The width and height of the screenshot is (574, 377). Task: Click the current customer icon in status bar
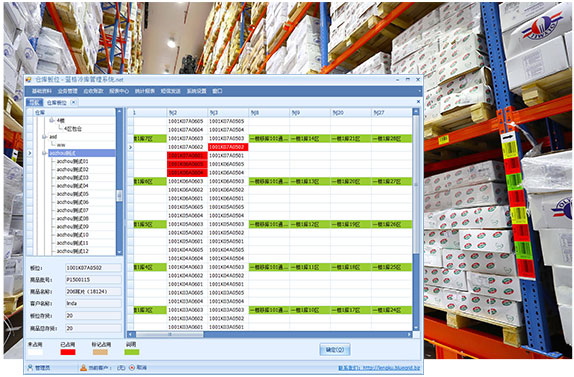point(83,367)
